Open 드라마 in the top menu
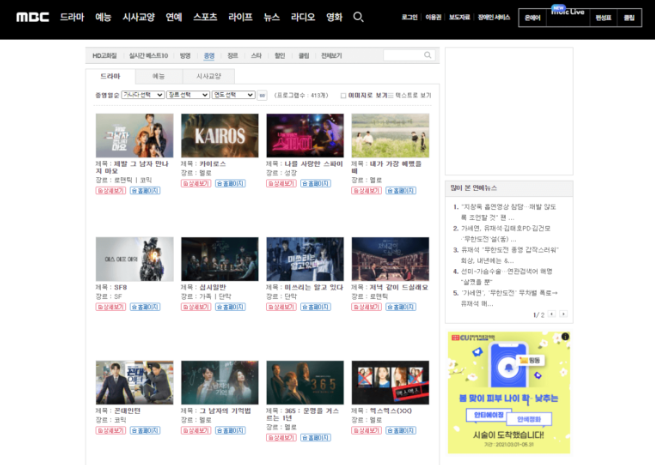The height and width of the screenshot is (465, 655). click(x=72, y=17)
